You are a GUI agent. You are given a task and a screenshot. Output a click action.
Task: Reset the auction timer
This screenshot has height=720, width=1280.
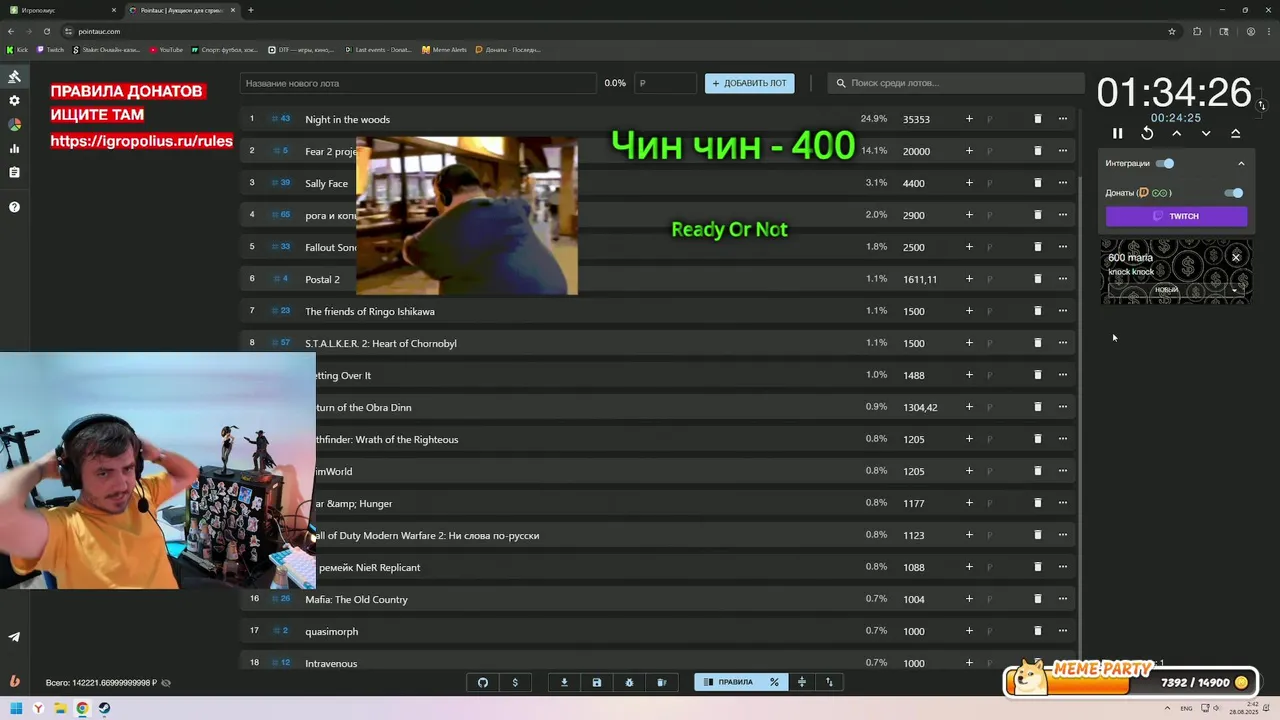1147,133
